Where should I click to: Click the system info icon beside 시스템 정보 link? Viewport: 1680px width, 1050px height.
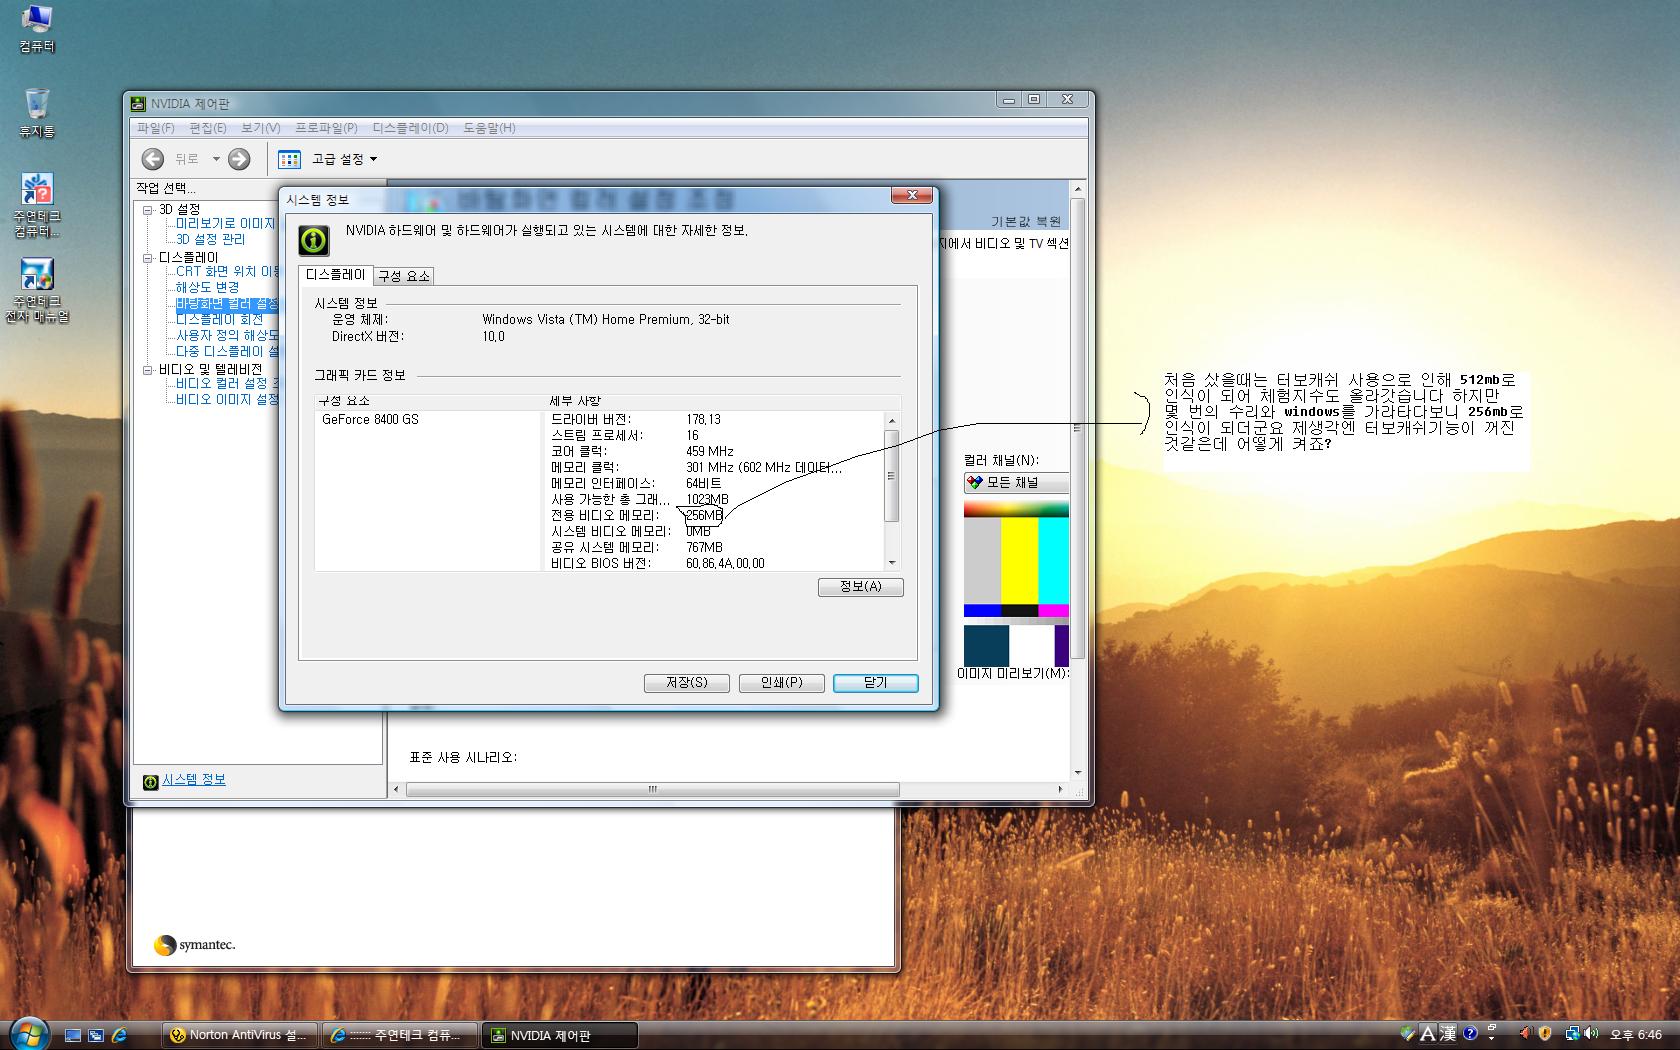point(150,782)
